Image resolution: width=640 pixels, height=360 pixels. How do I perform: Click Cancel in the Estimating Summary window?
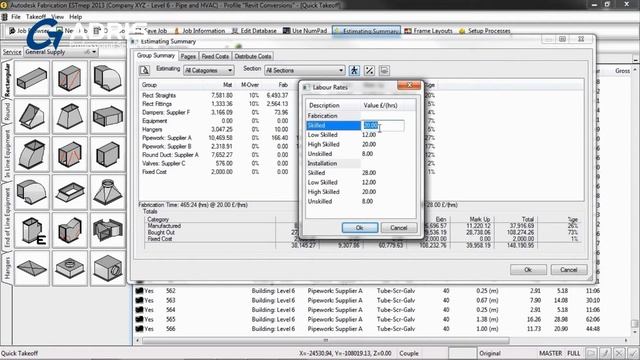(x=569, y=270)
